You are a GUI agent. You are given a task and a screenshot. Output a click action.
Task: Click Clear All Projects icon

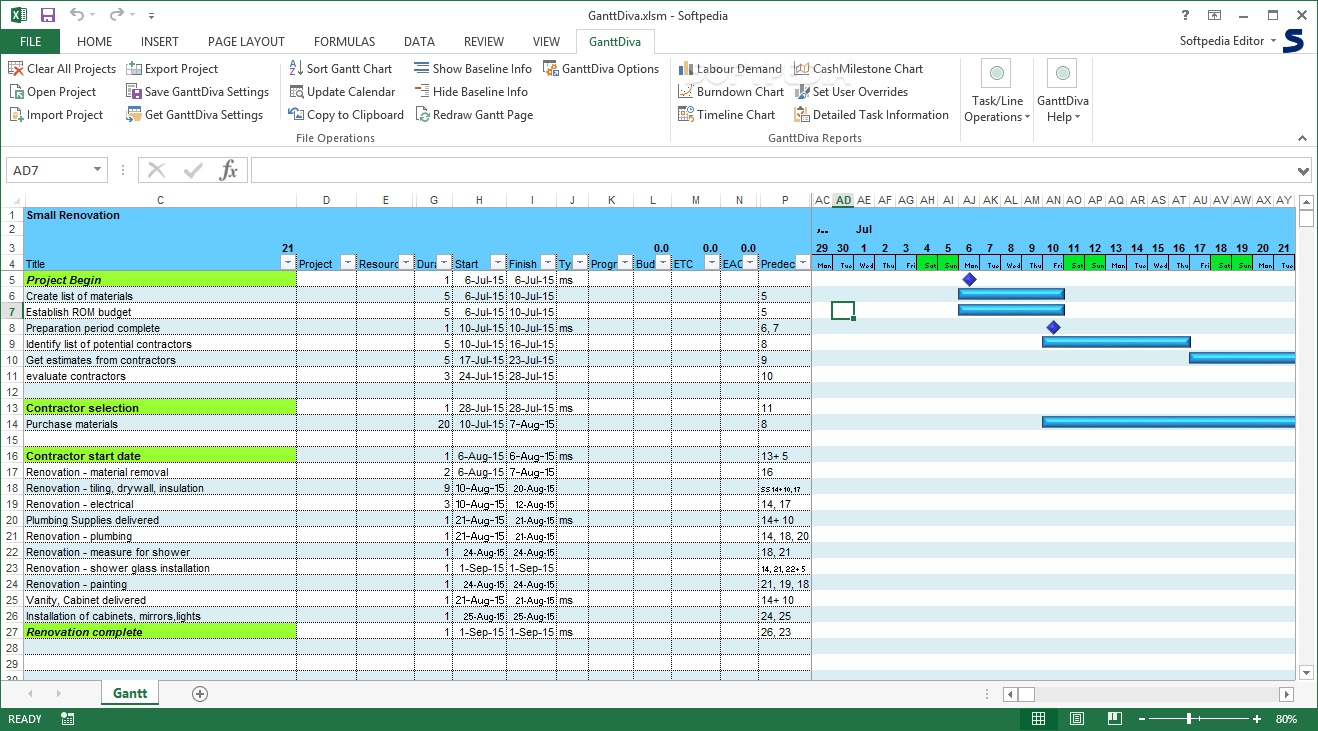[16, 69]
